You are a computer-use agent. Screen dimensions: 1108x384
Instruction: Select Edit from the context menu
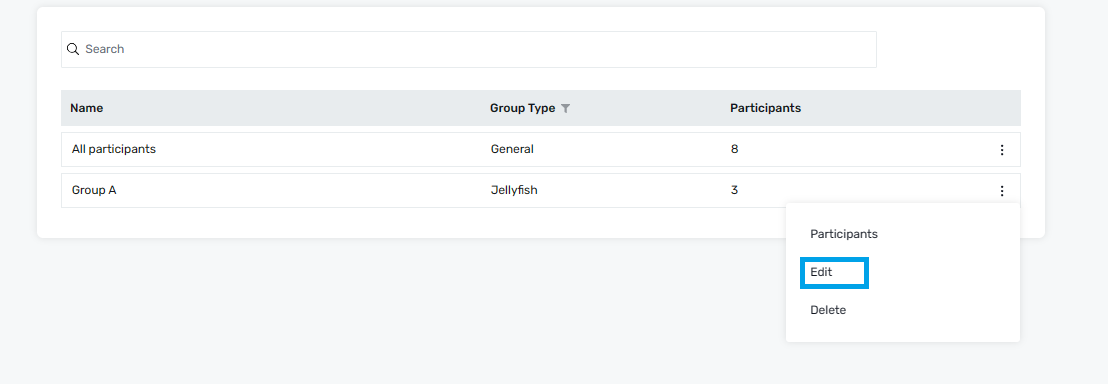(821, 272)
